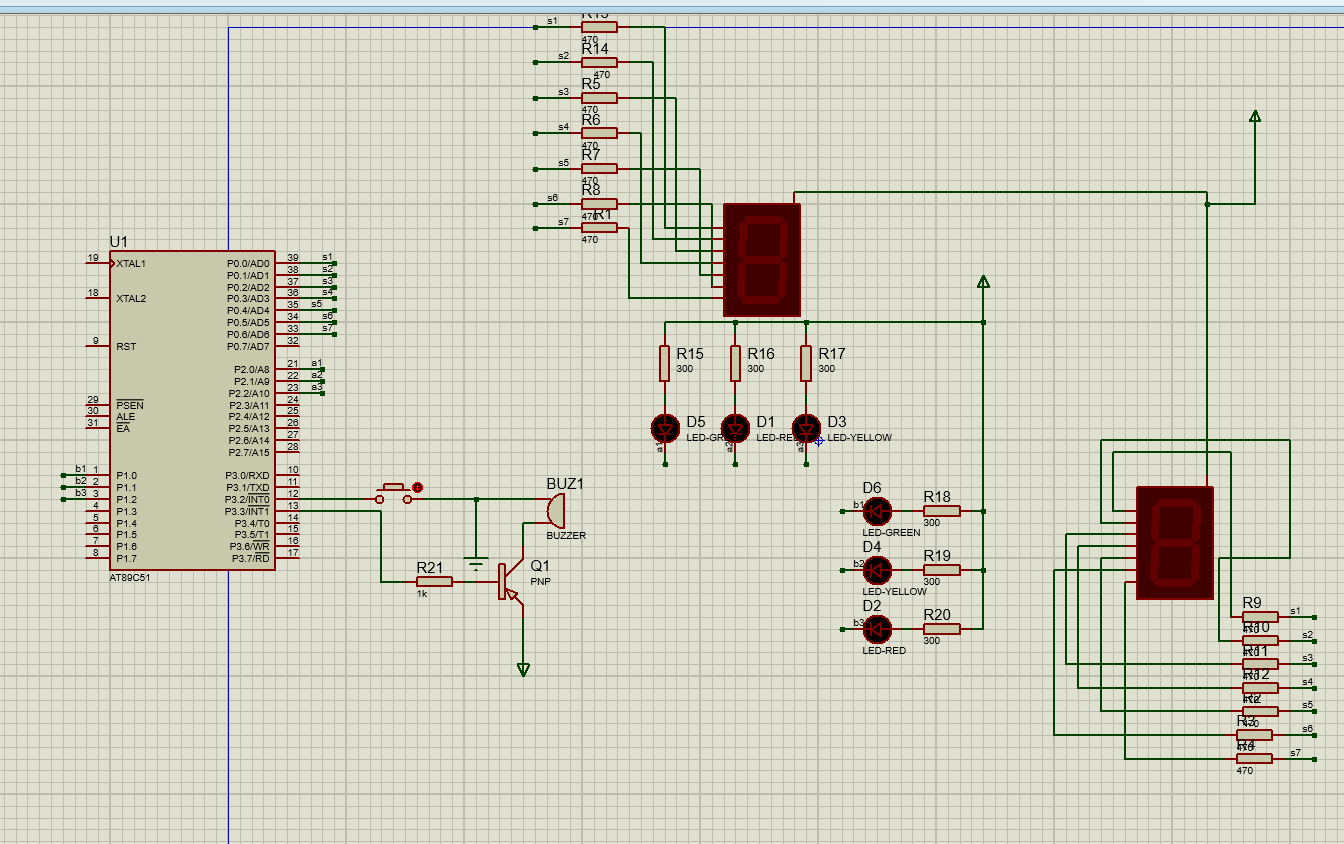The height and width of the screenshot is (844, 1344).
Task: Select resistor R17 symbol
Action: click(x=806, y=363)
